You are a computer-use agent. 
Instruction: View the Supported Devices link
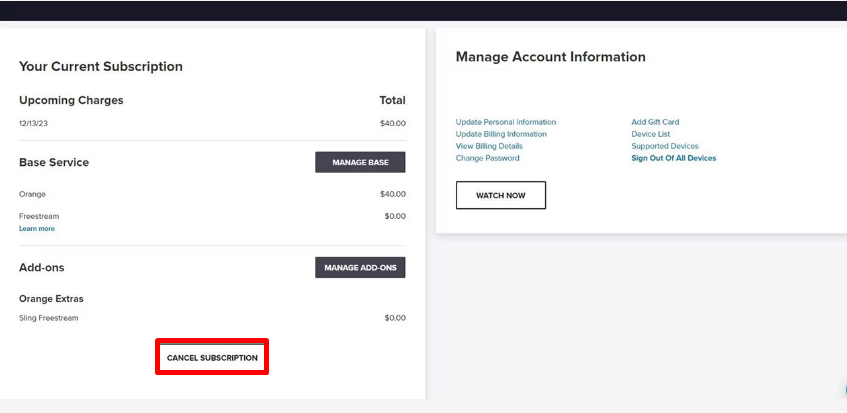click(665, 146)
